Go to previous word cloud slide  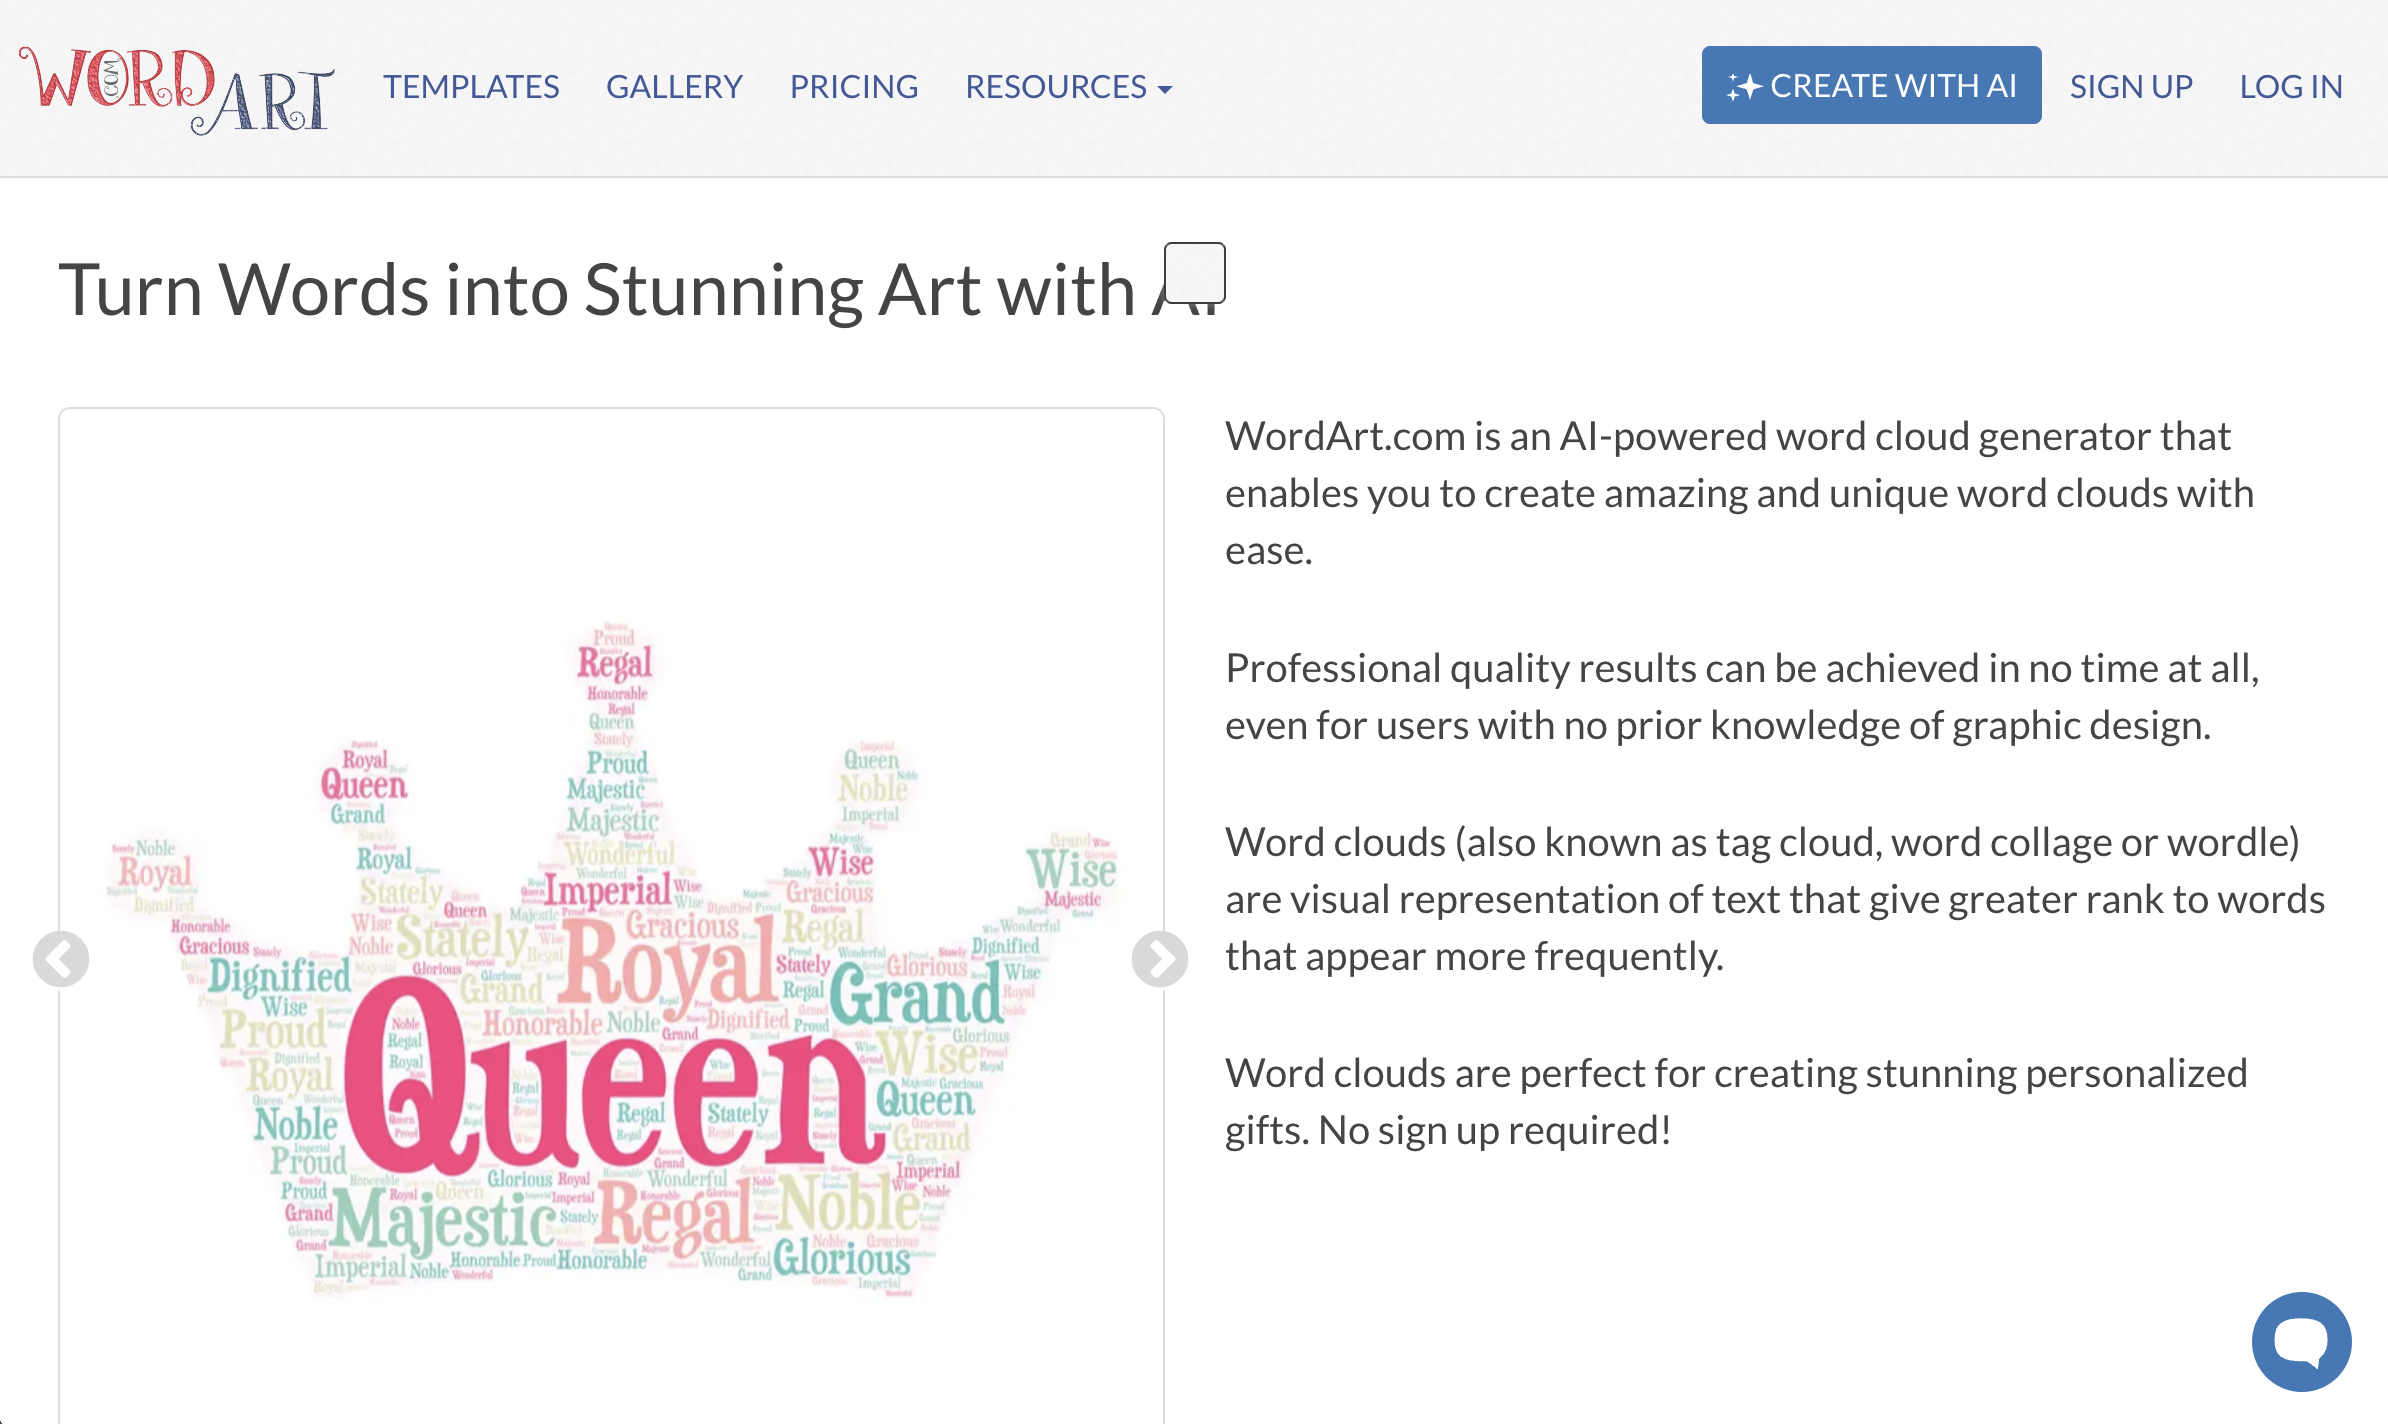pyautogui.click(x=61, y=959)
